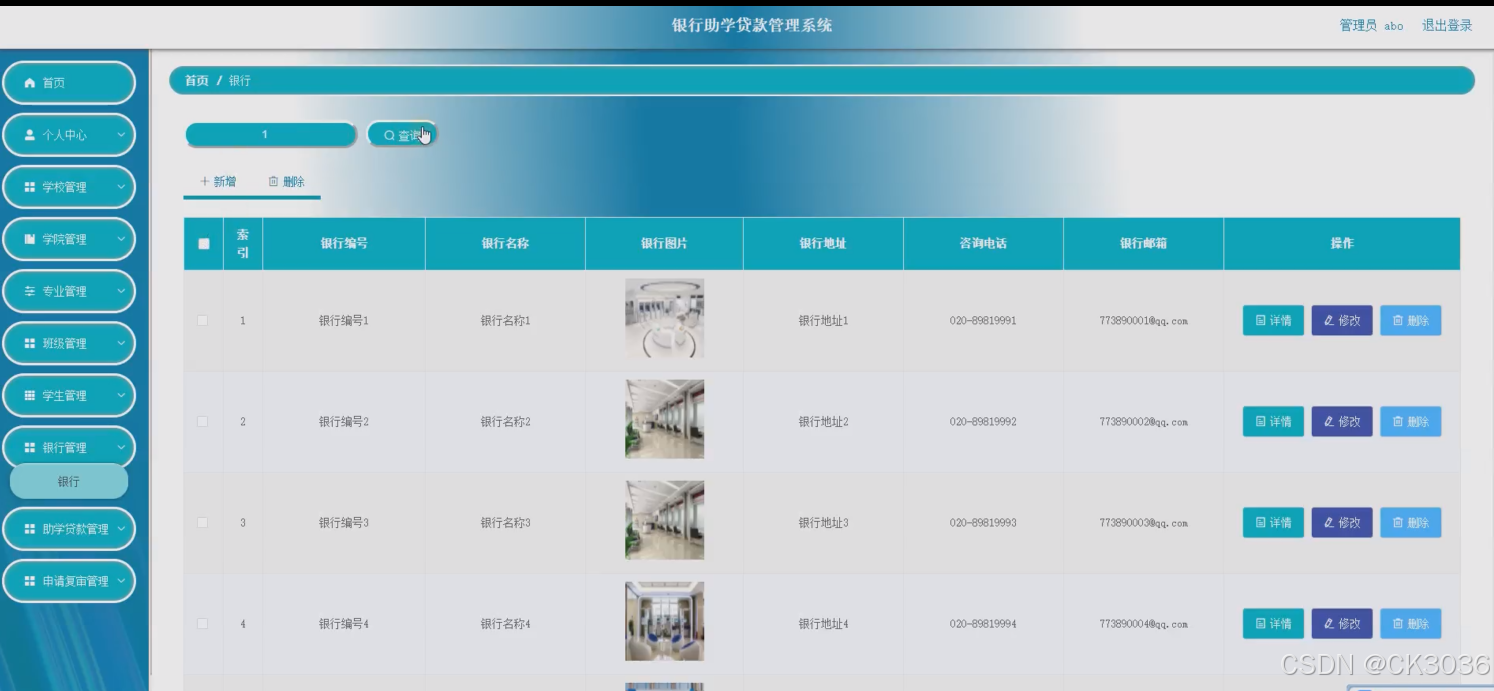Screen dimensions: 1494x691
Task: Check the checkbox for row 银行编号3
Action: point(203,523)
